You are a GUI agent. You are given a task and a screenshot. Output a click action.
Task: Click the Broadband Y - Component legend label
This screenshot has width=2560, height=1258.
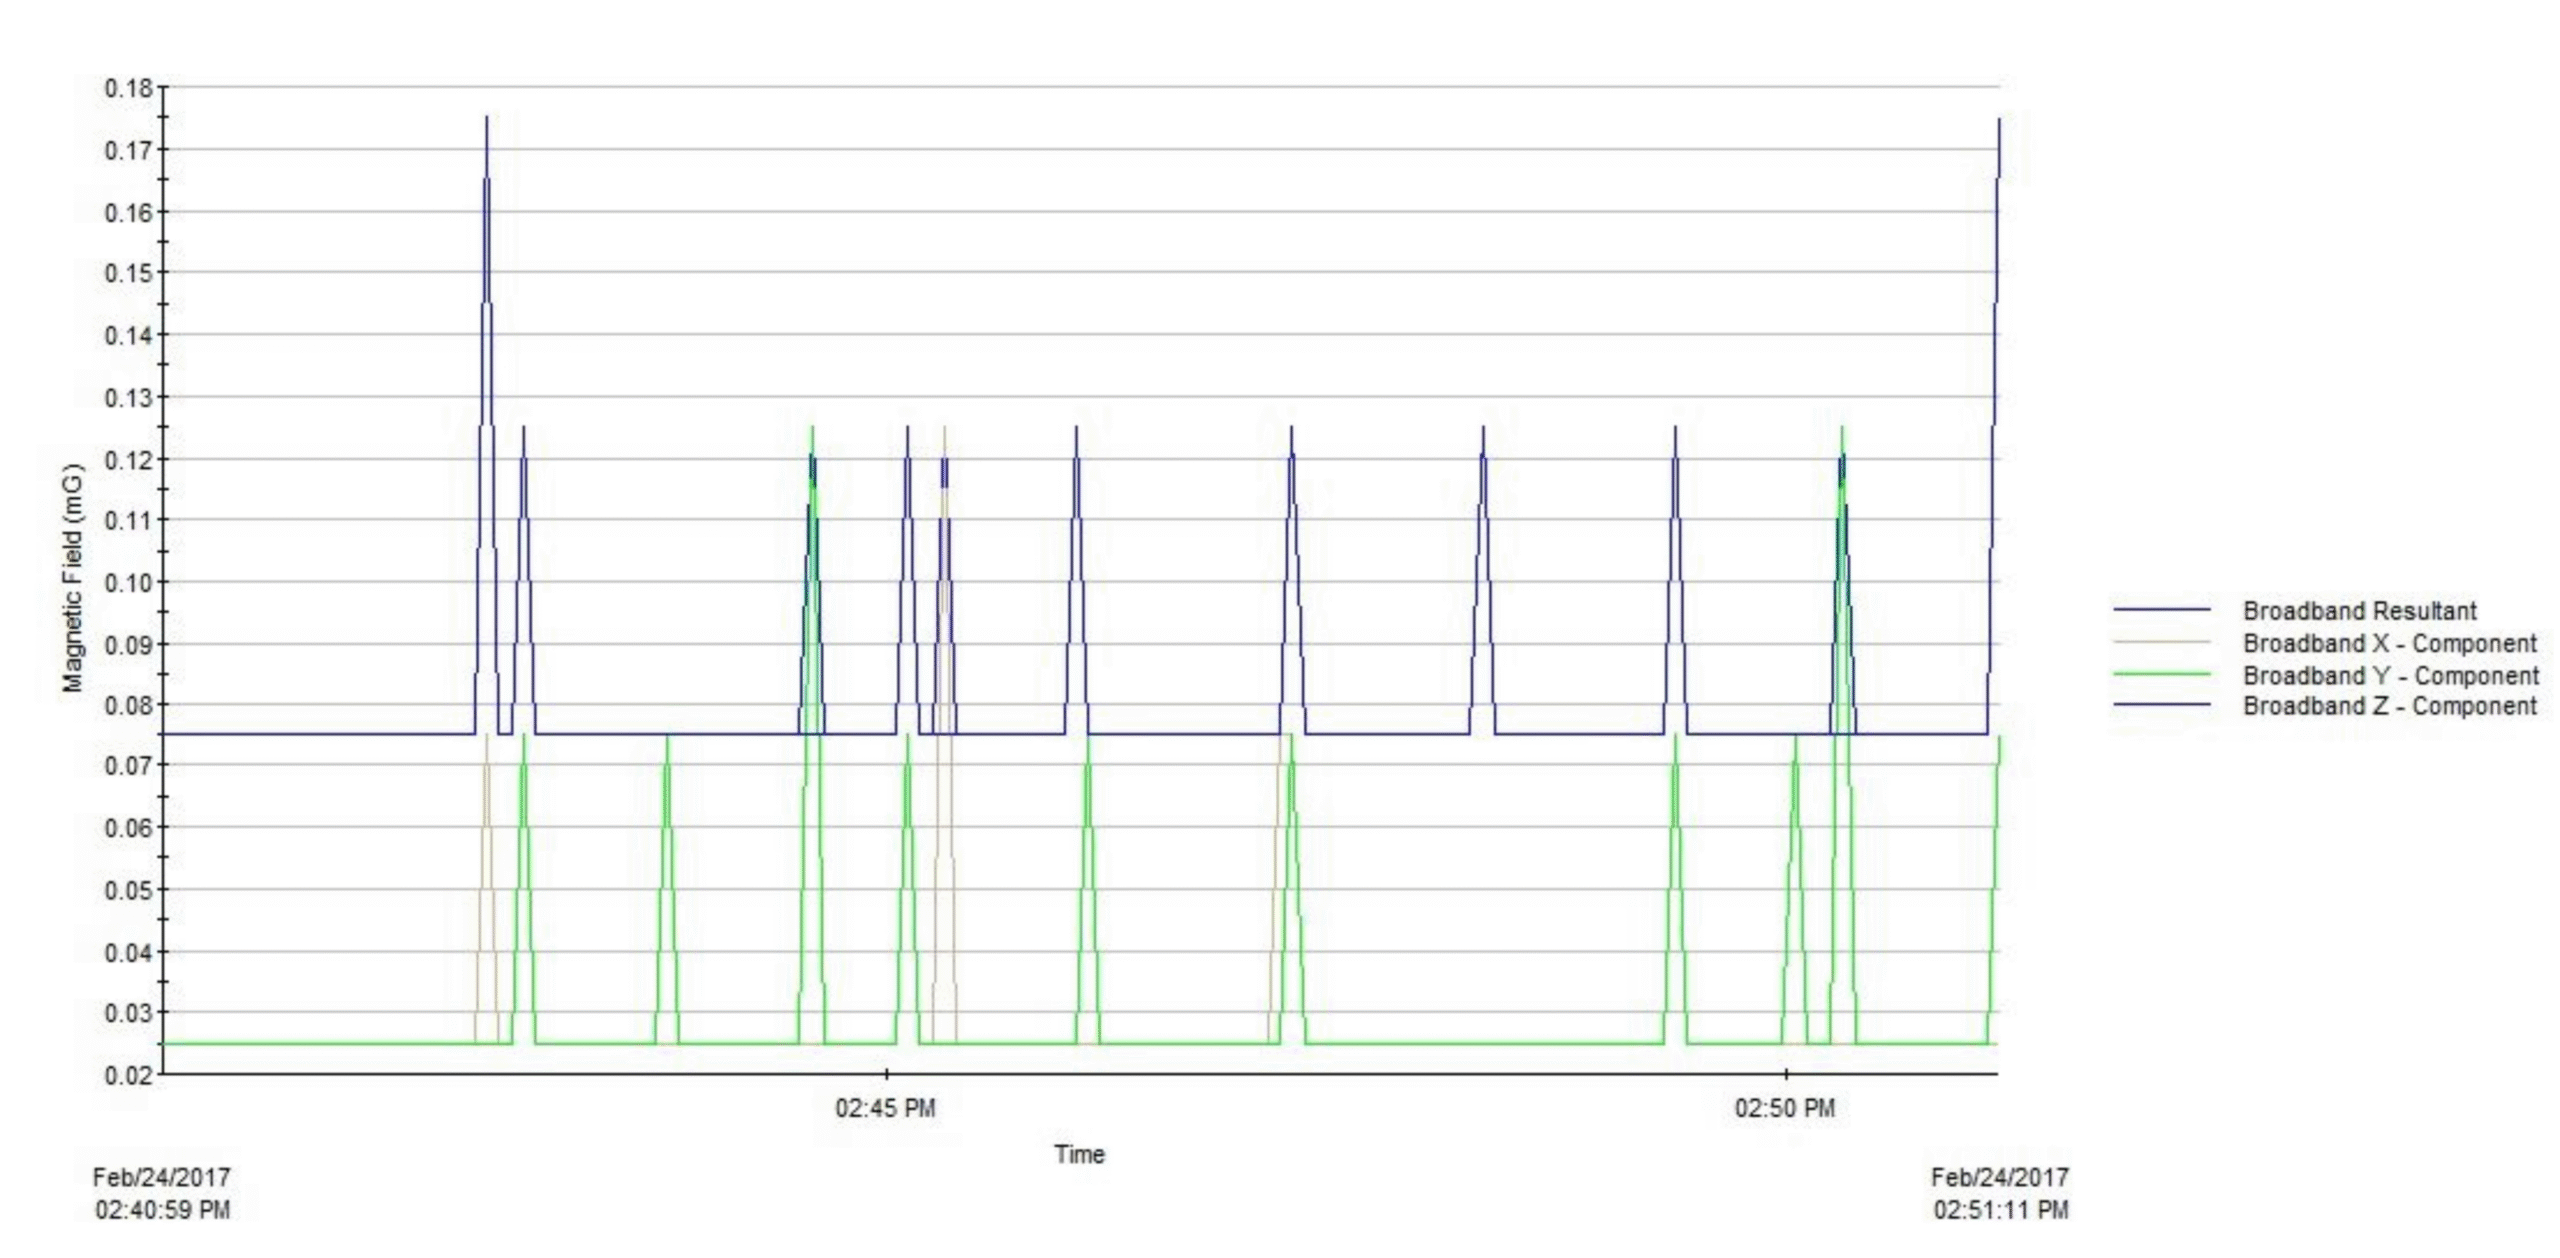[x=2389, y=675]
